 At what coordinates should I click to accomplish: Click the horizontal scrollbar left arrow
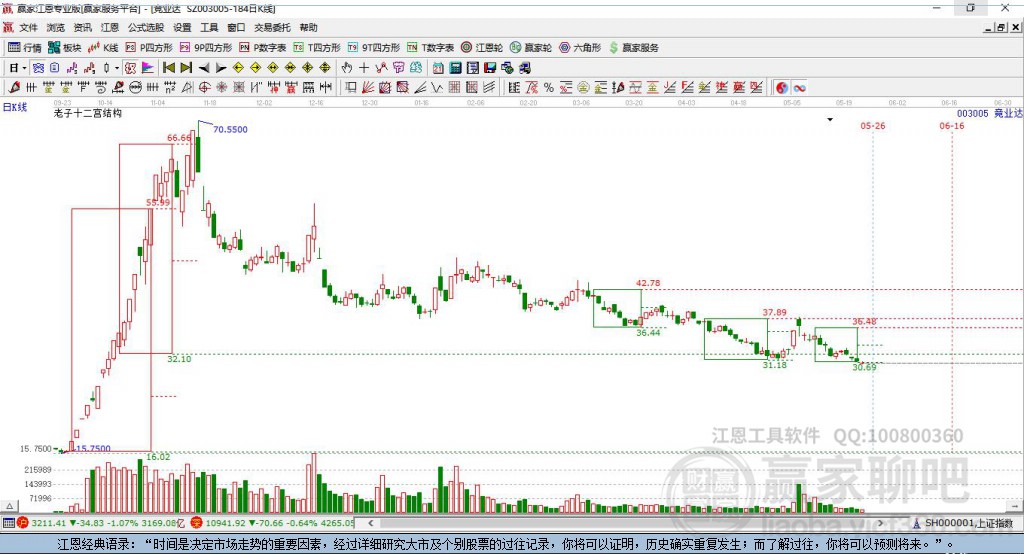pyautogui.click(x=371, y=523)
